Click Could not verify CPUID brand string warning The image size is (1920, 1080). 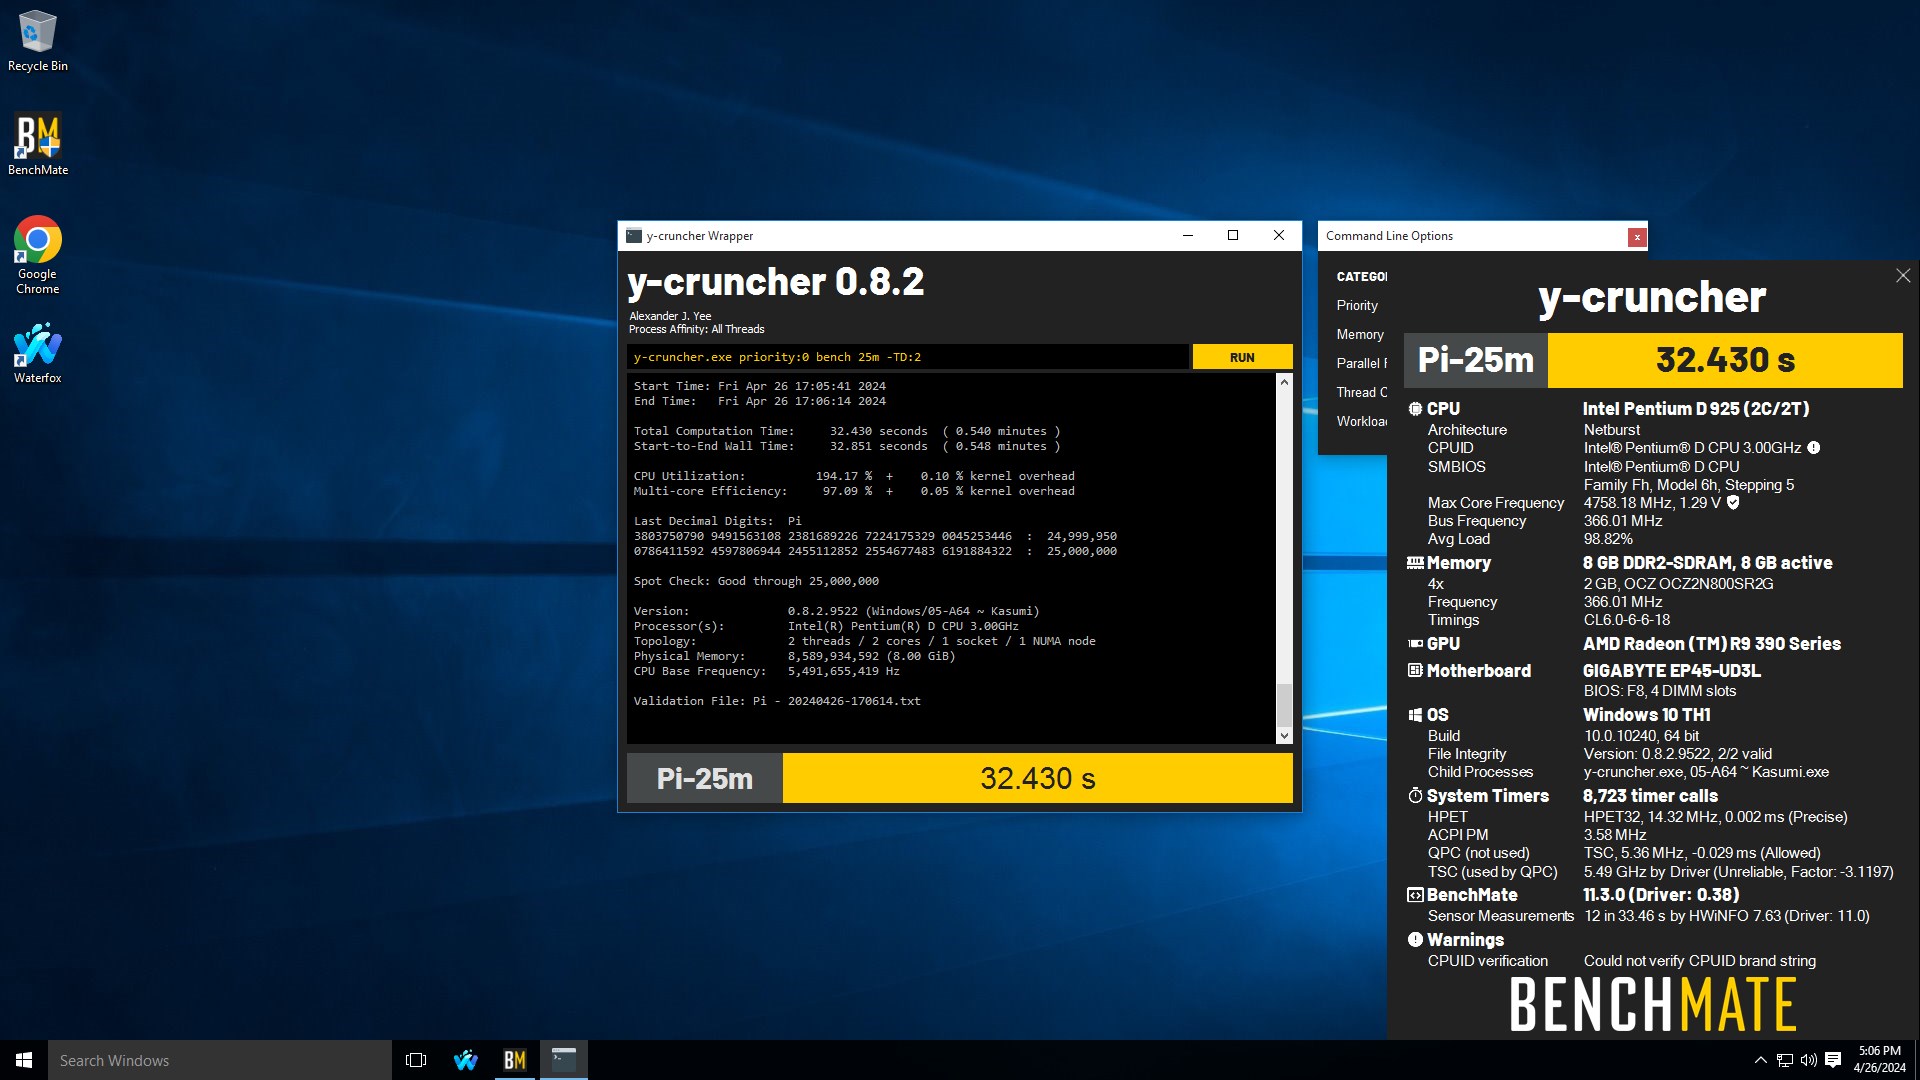pyautogui.click(x=1700, y=961)
